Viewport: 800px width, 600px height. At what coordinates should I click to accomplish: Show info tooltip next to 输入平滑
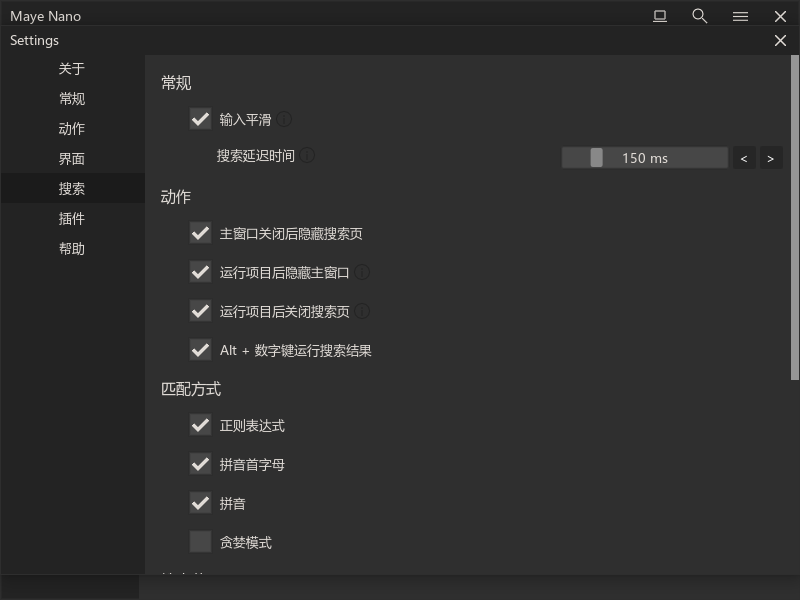pyautogui.click(x=283, y=118)
